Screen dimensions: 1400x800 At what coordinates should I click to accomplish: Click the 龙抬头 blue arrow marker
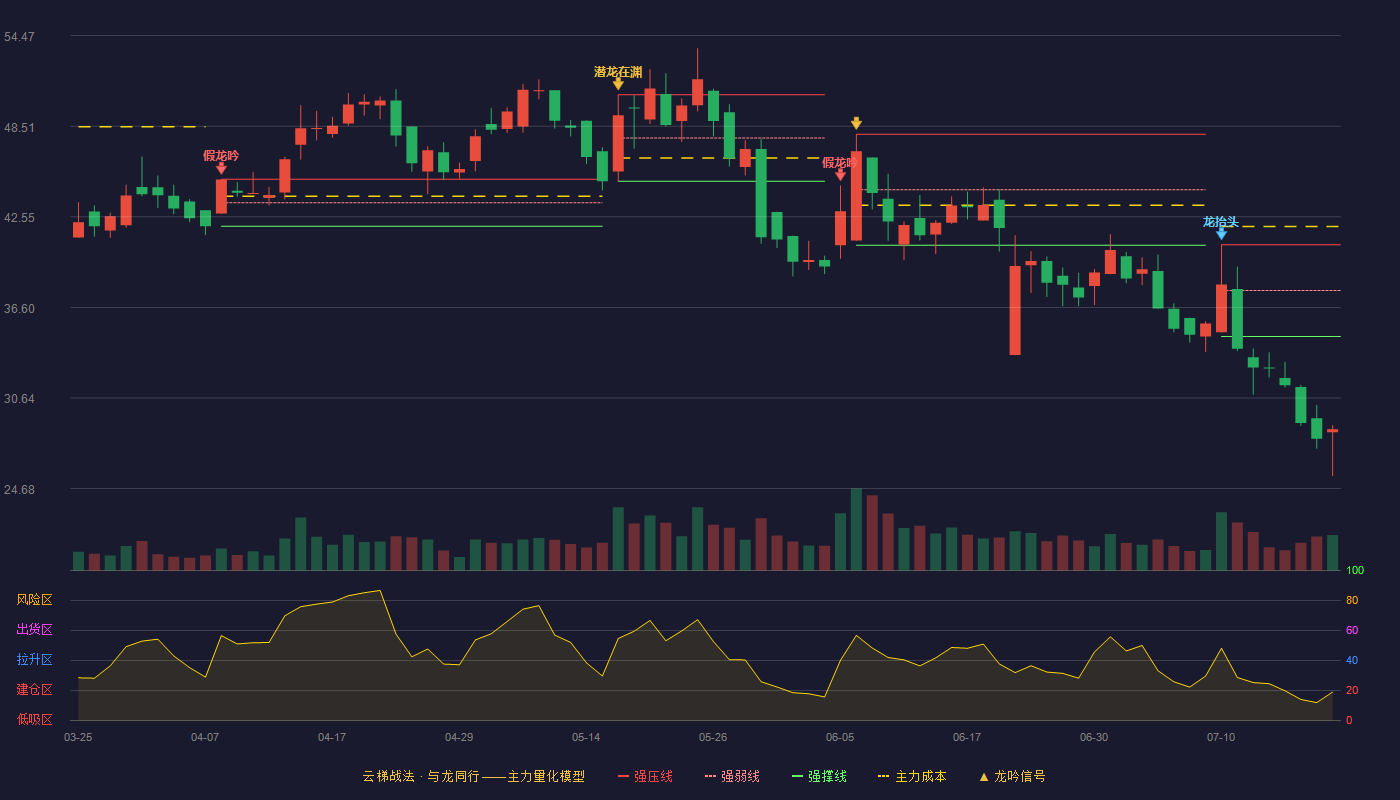coord(1221,234)
